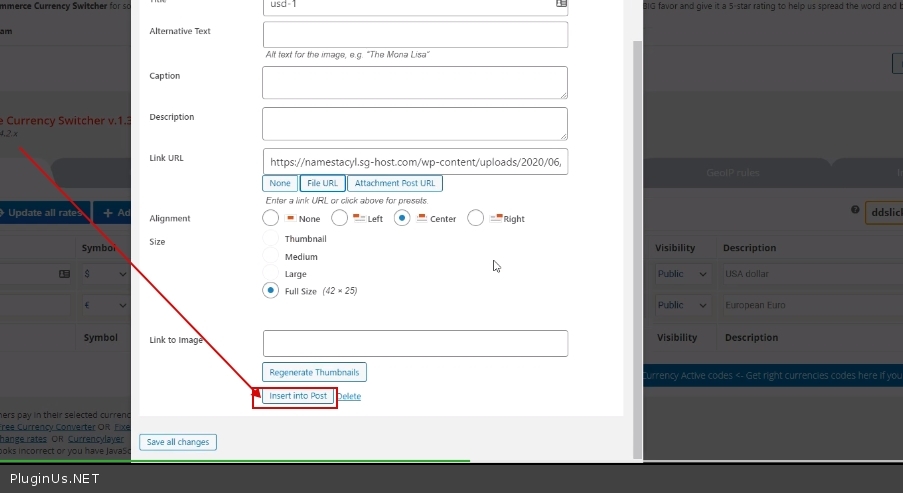Click the None alignment icon
The image size is (903, 493).
290,218
